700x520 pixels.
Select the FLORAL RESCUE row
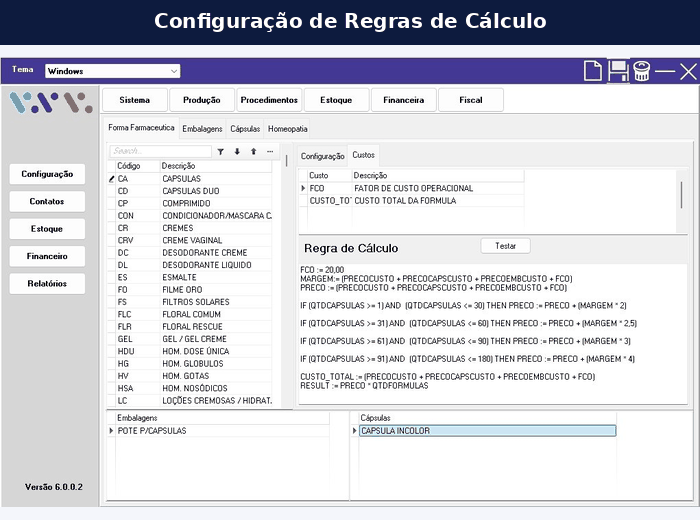click(x=190, y=327)
